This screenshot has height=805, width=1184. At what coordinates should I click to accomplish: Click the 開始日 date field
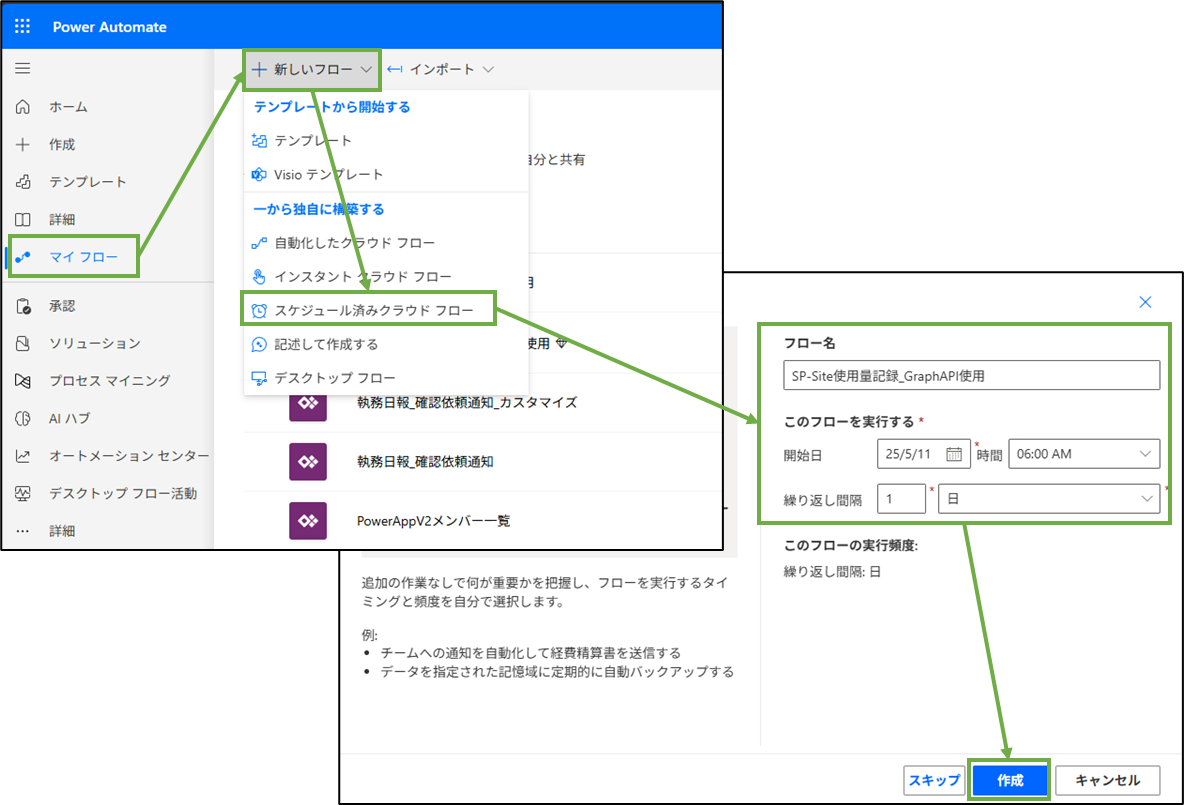(923, 454)
